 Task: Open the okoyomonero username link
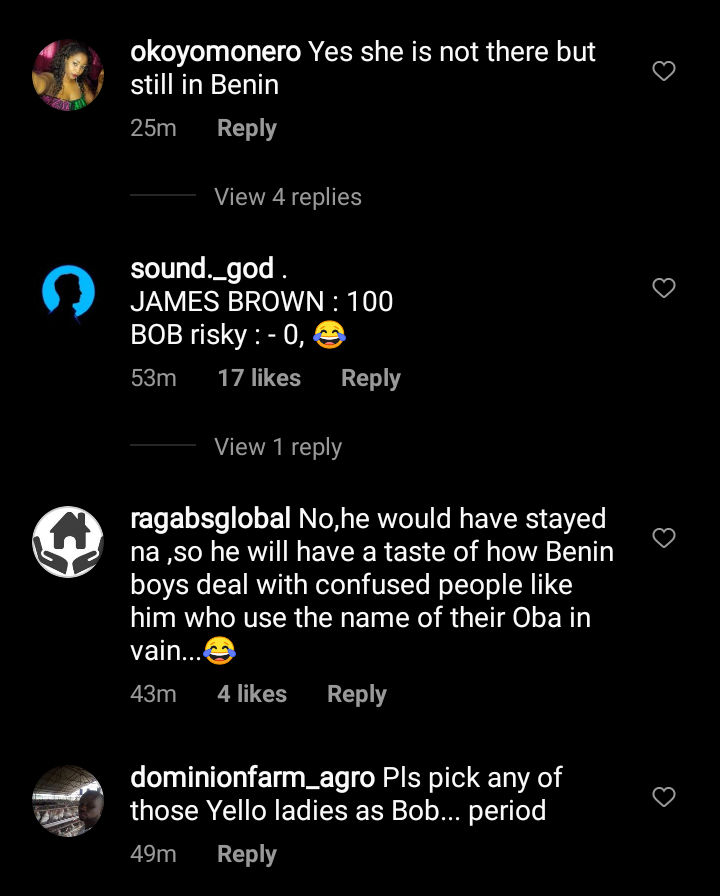point(216,53)
